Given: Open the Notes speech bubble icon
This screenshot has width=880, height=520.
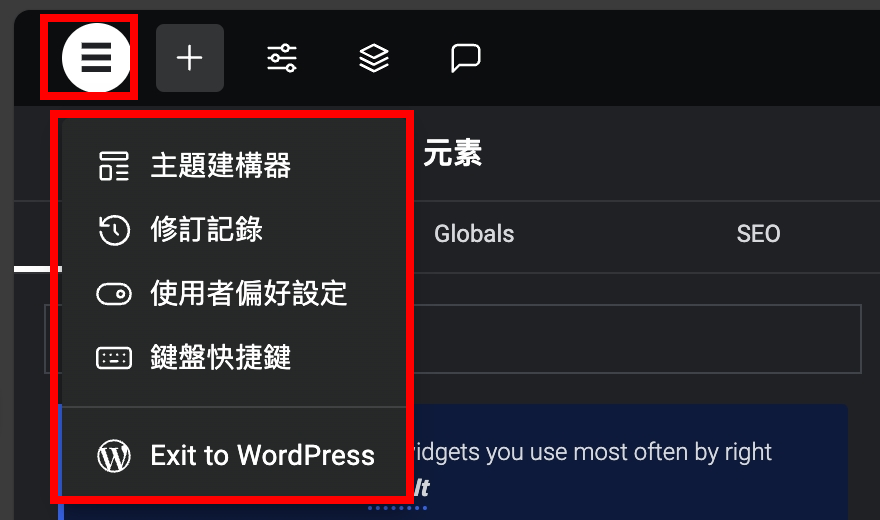Looking at the screenshot, I should (466, 58).
